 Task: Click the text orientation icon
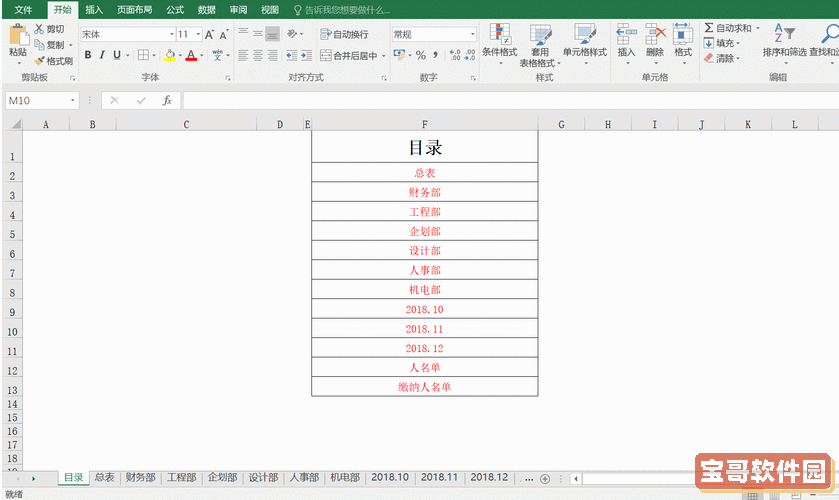(292, 34)
